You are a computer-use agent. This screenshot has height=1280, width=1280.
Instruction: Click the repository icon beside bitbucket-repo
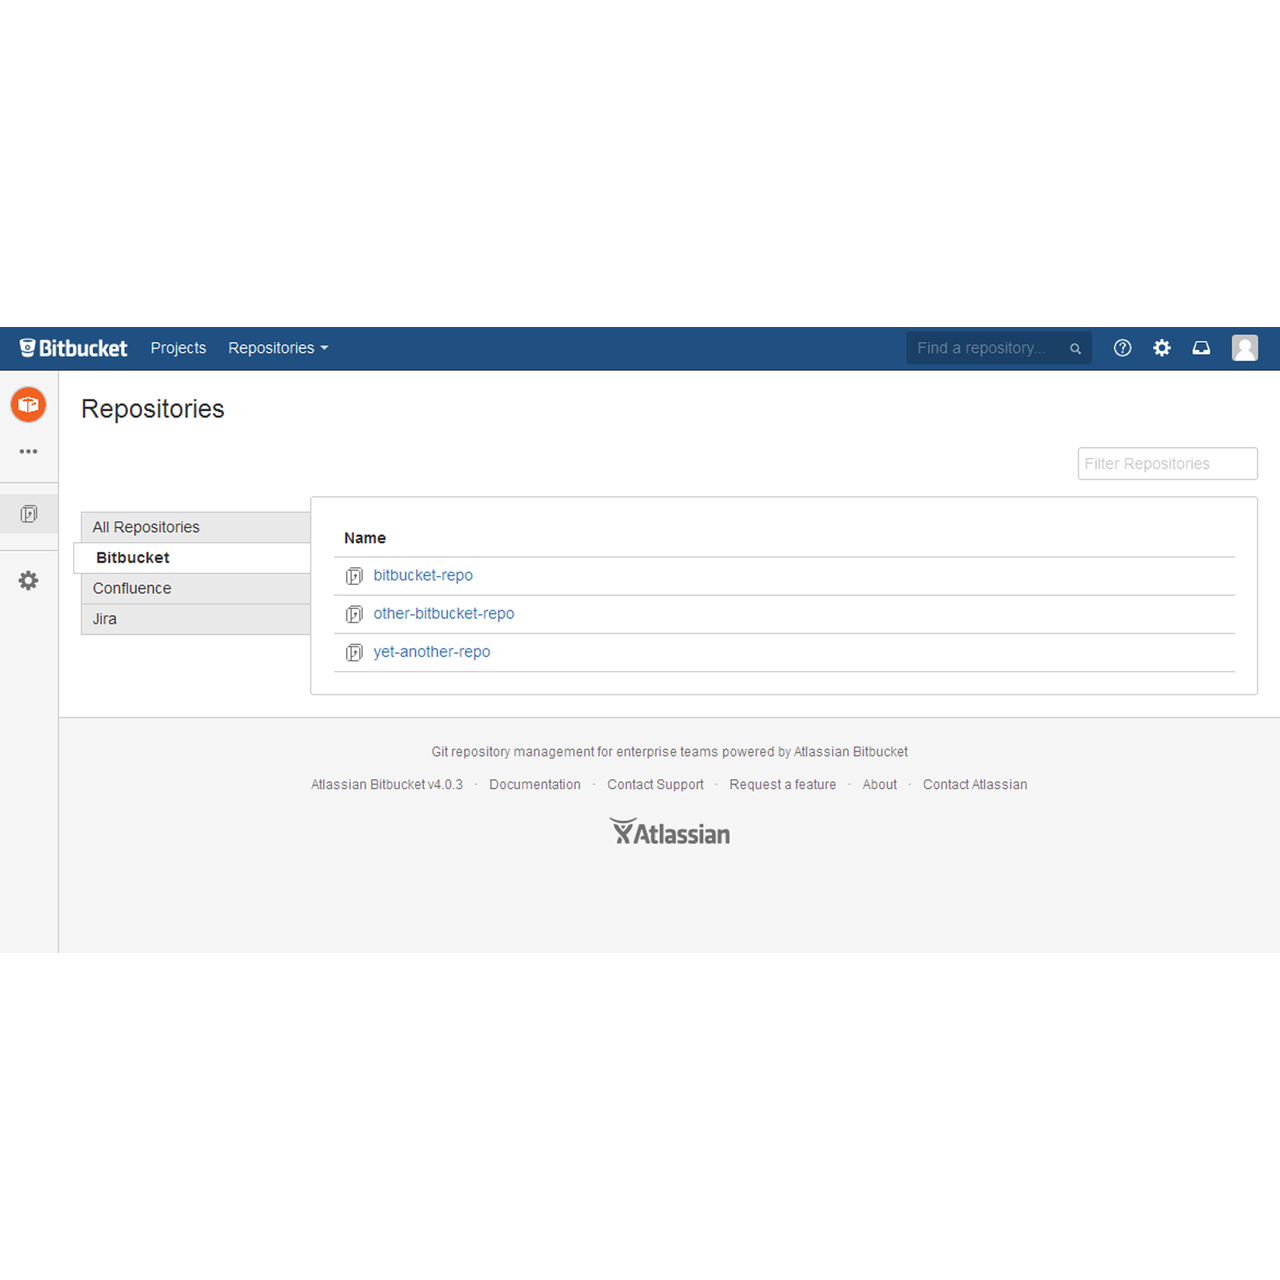click(354, 575)
